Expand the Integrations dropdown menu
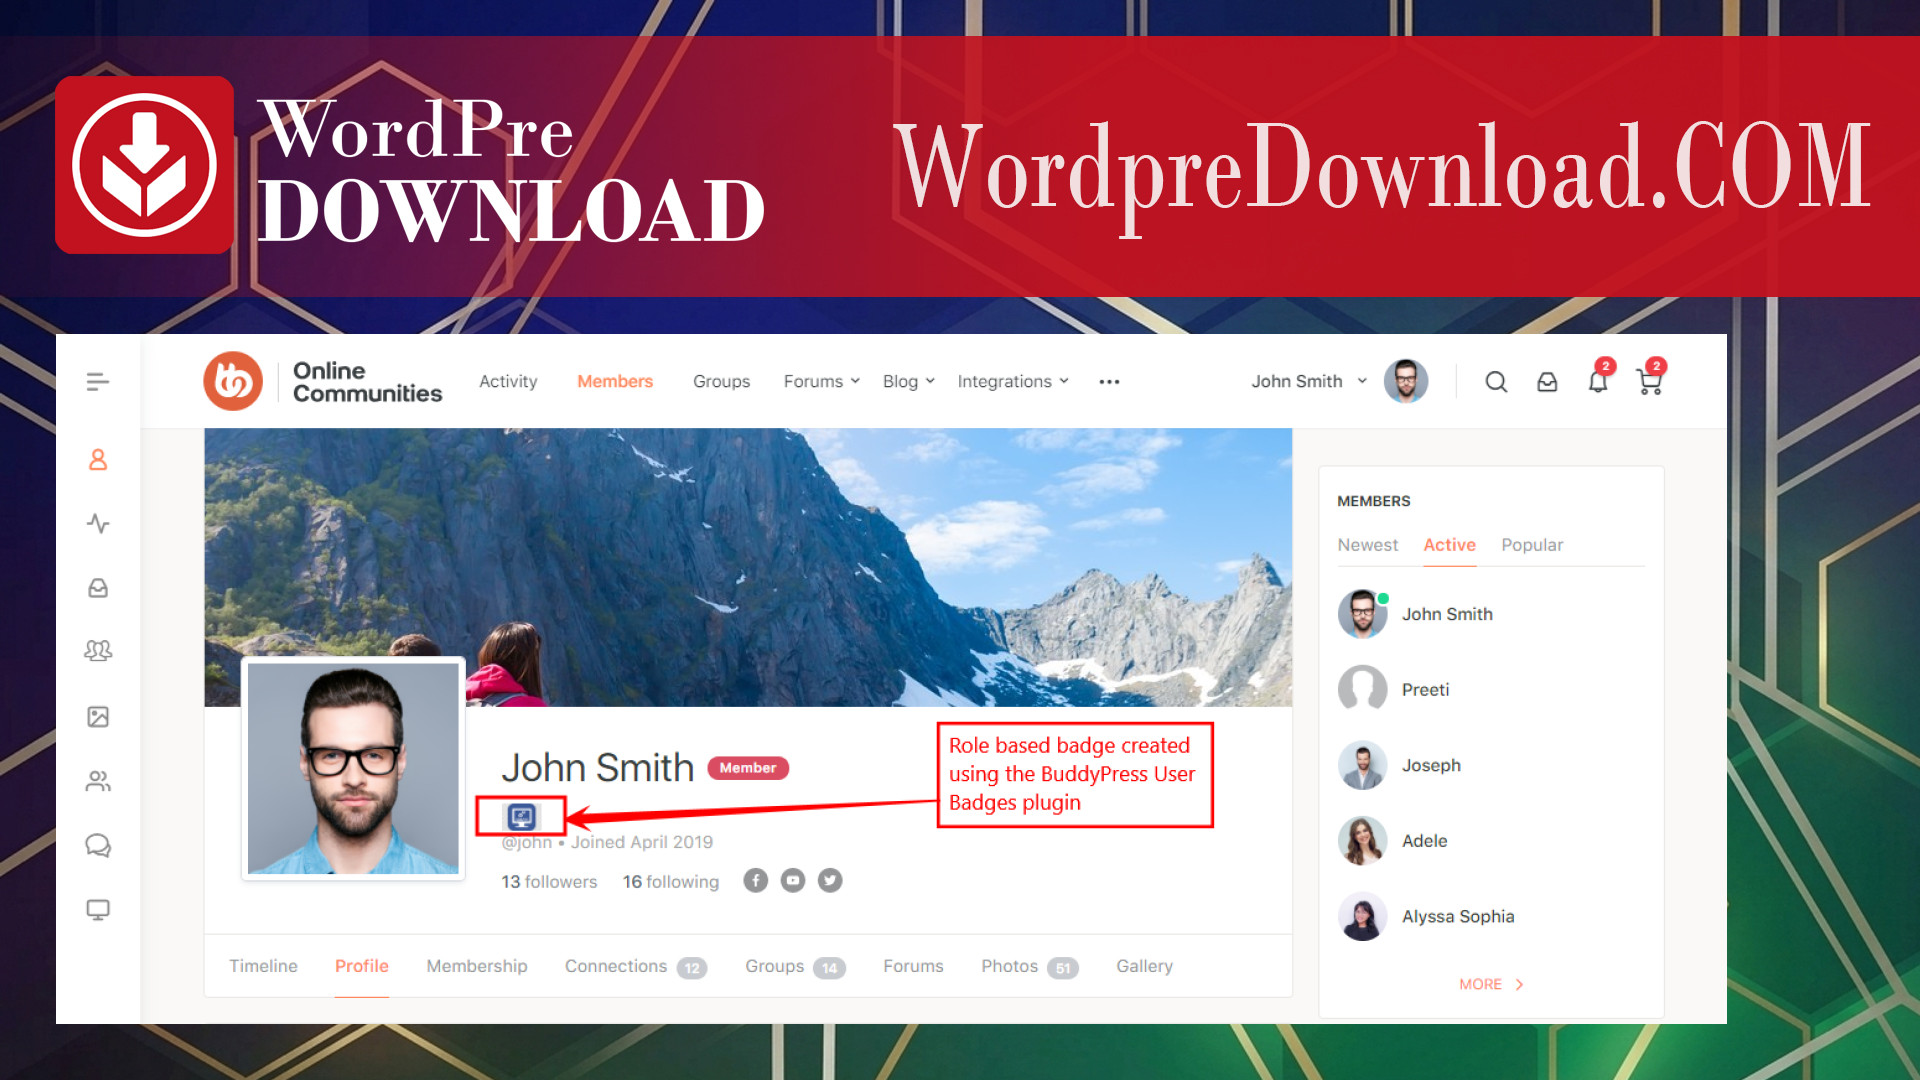1920x1080 pixels. click(x=1013, y=381)
